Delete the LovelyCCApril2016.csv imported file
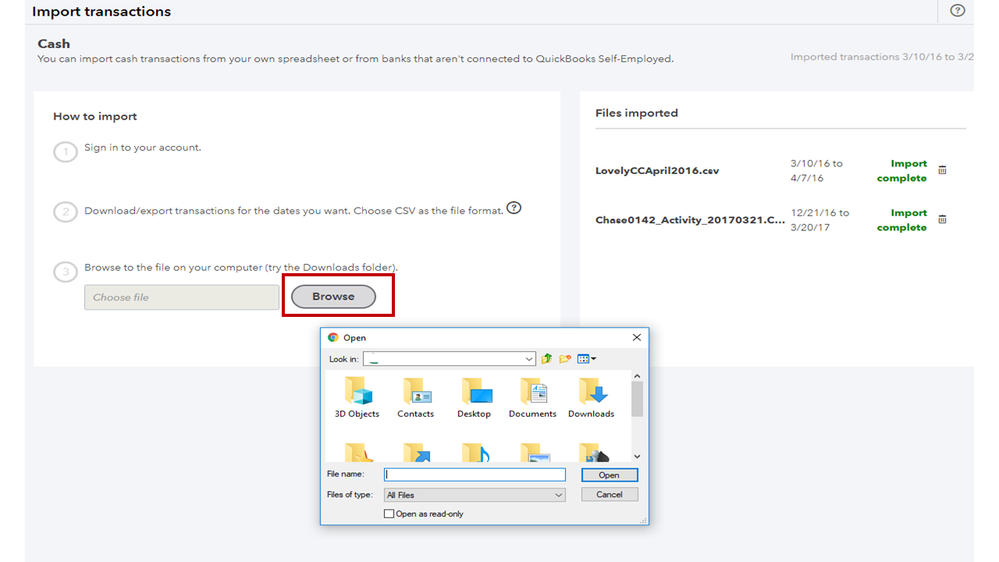The height and width of the screenshot is (562, 999). (942, 170)
